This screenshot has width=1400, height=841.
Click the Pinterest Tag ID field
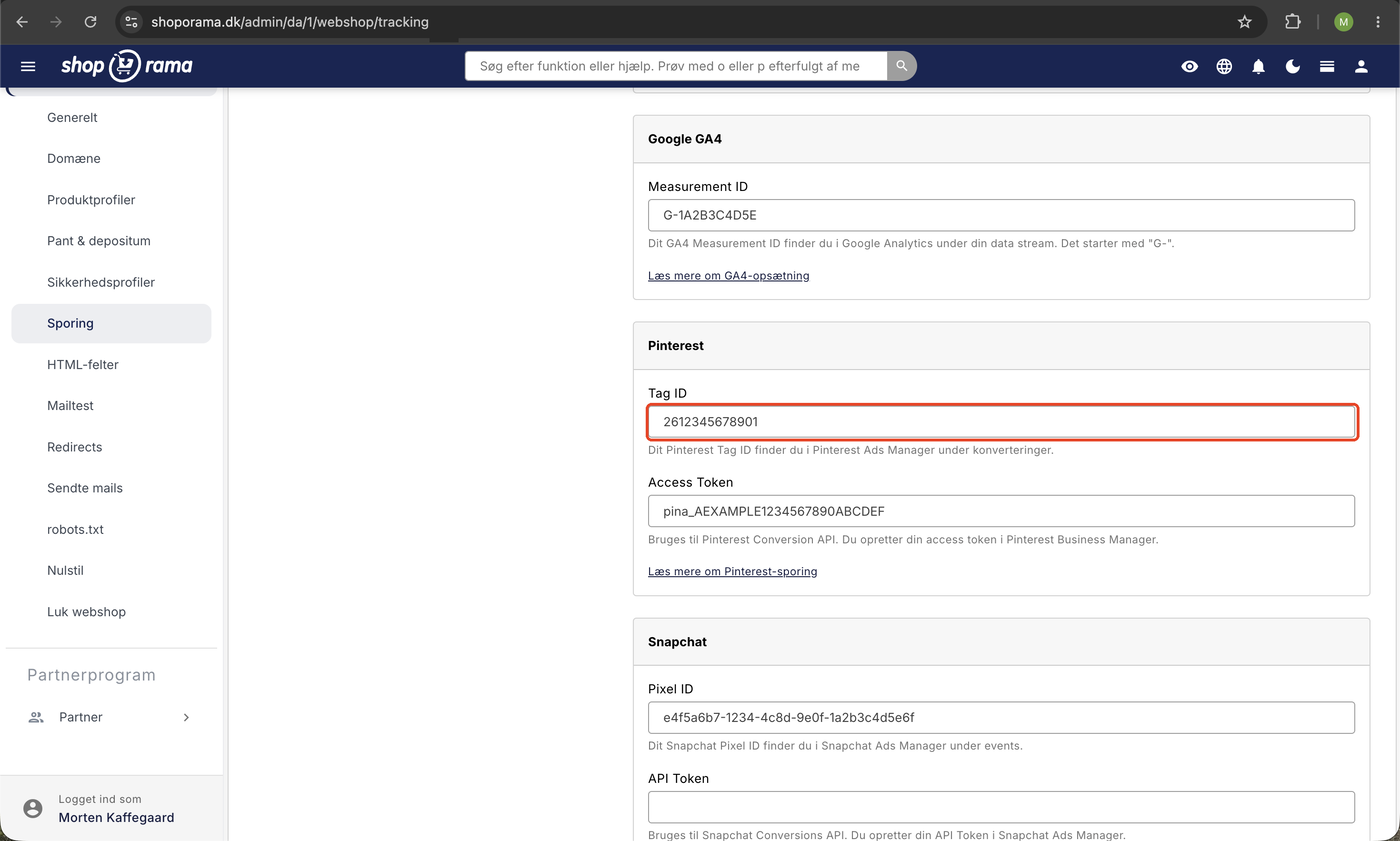(x=1001, y=422)
